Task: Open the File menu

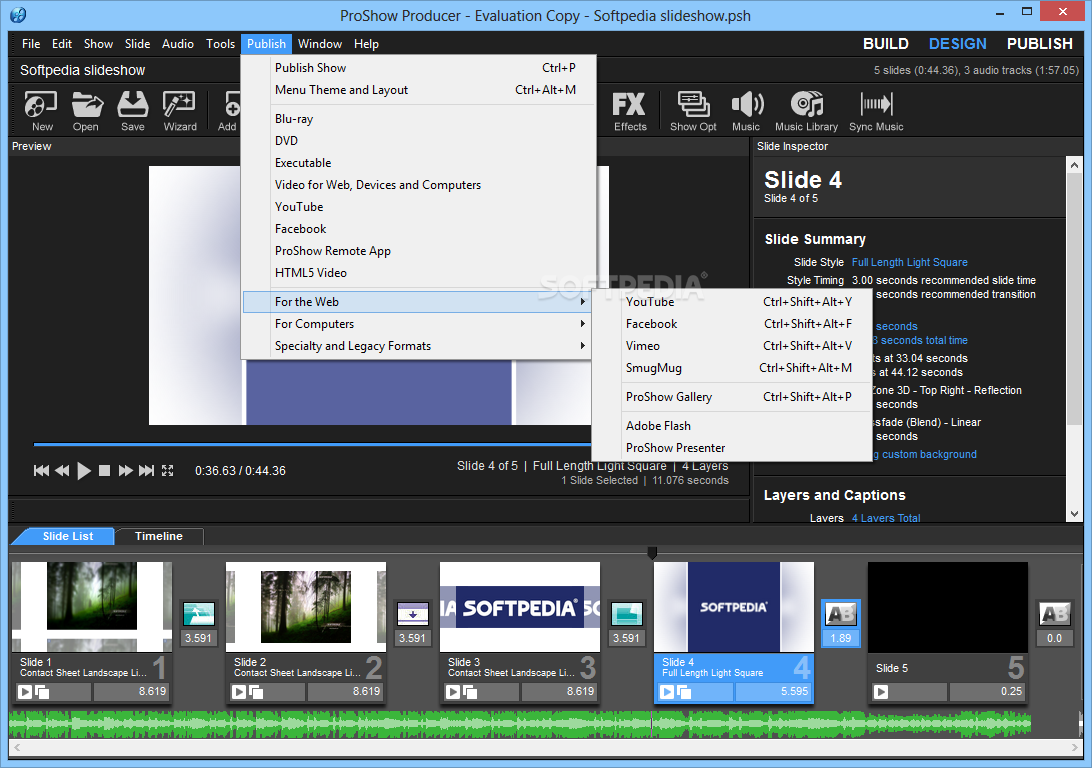Action: pos(31,44)
